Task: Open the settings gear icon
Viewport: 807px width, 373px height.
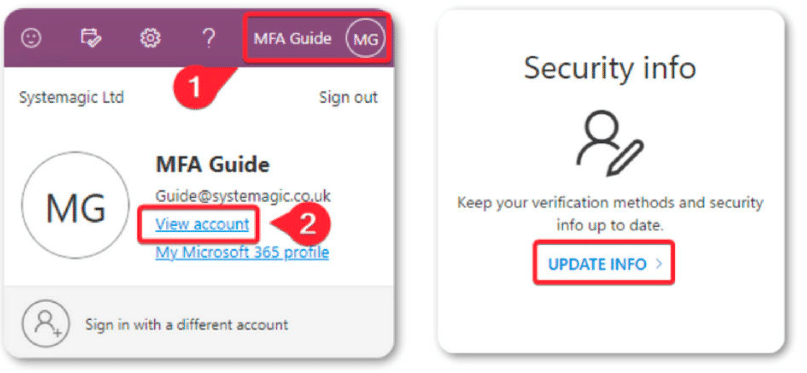Action: point(150,38)
